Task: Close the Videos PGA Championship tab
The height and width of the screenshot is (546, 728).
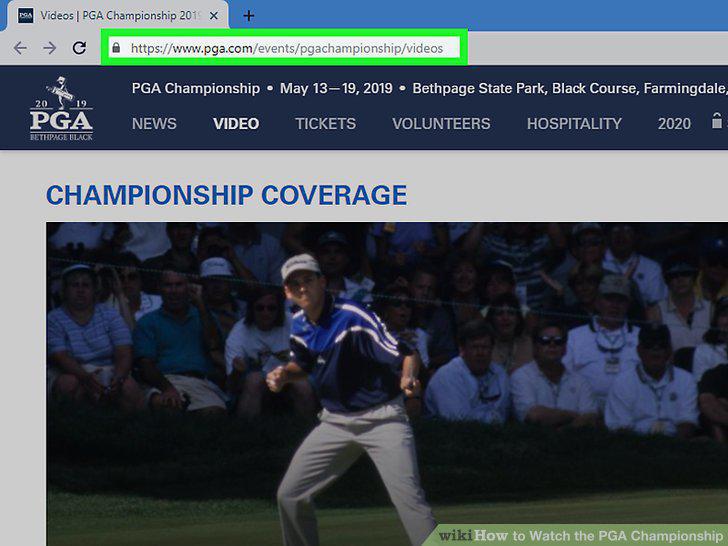Action: tap(214, 16)
